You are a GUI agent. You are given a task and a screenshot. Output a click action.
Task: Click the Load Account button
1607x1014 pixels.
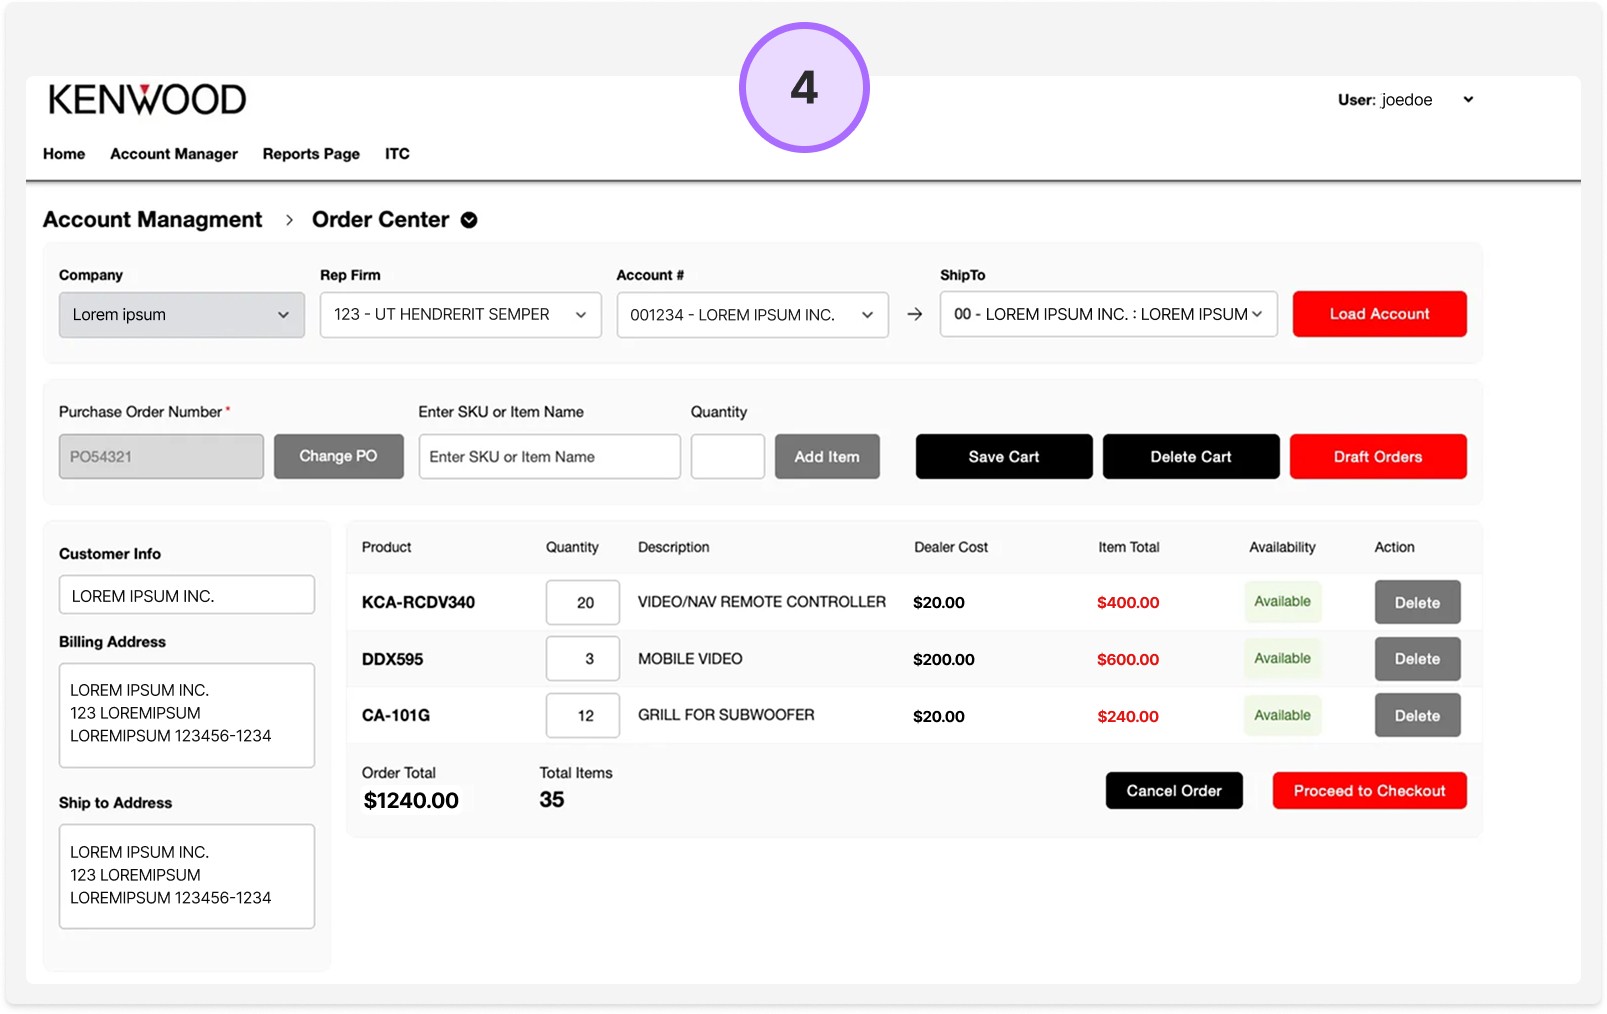tap(1379, 314)
